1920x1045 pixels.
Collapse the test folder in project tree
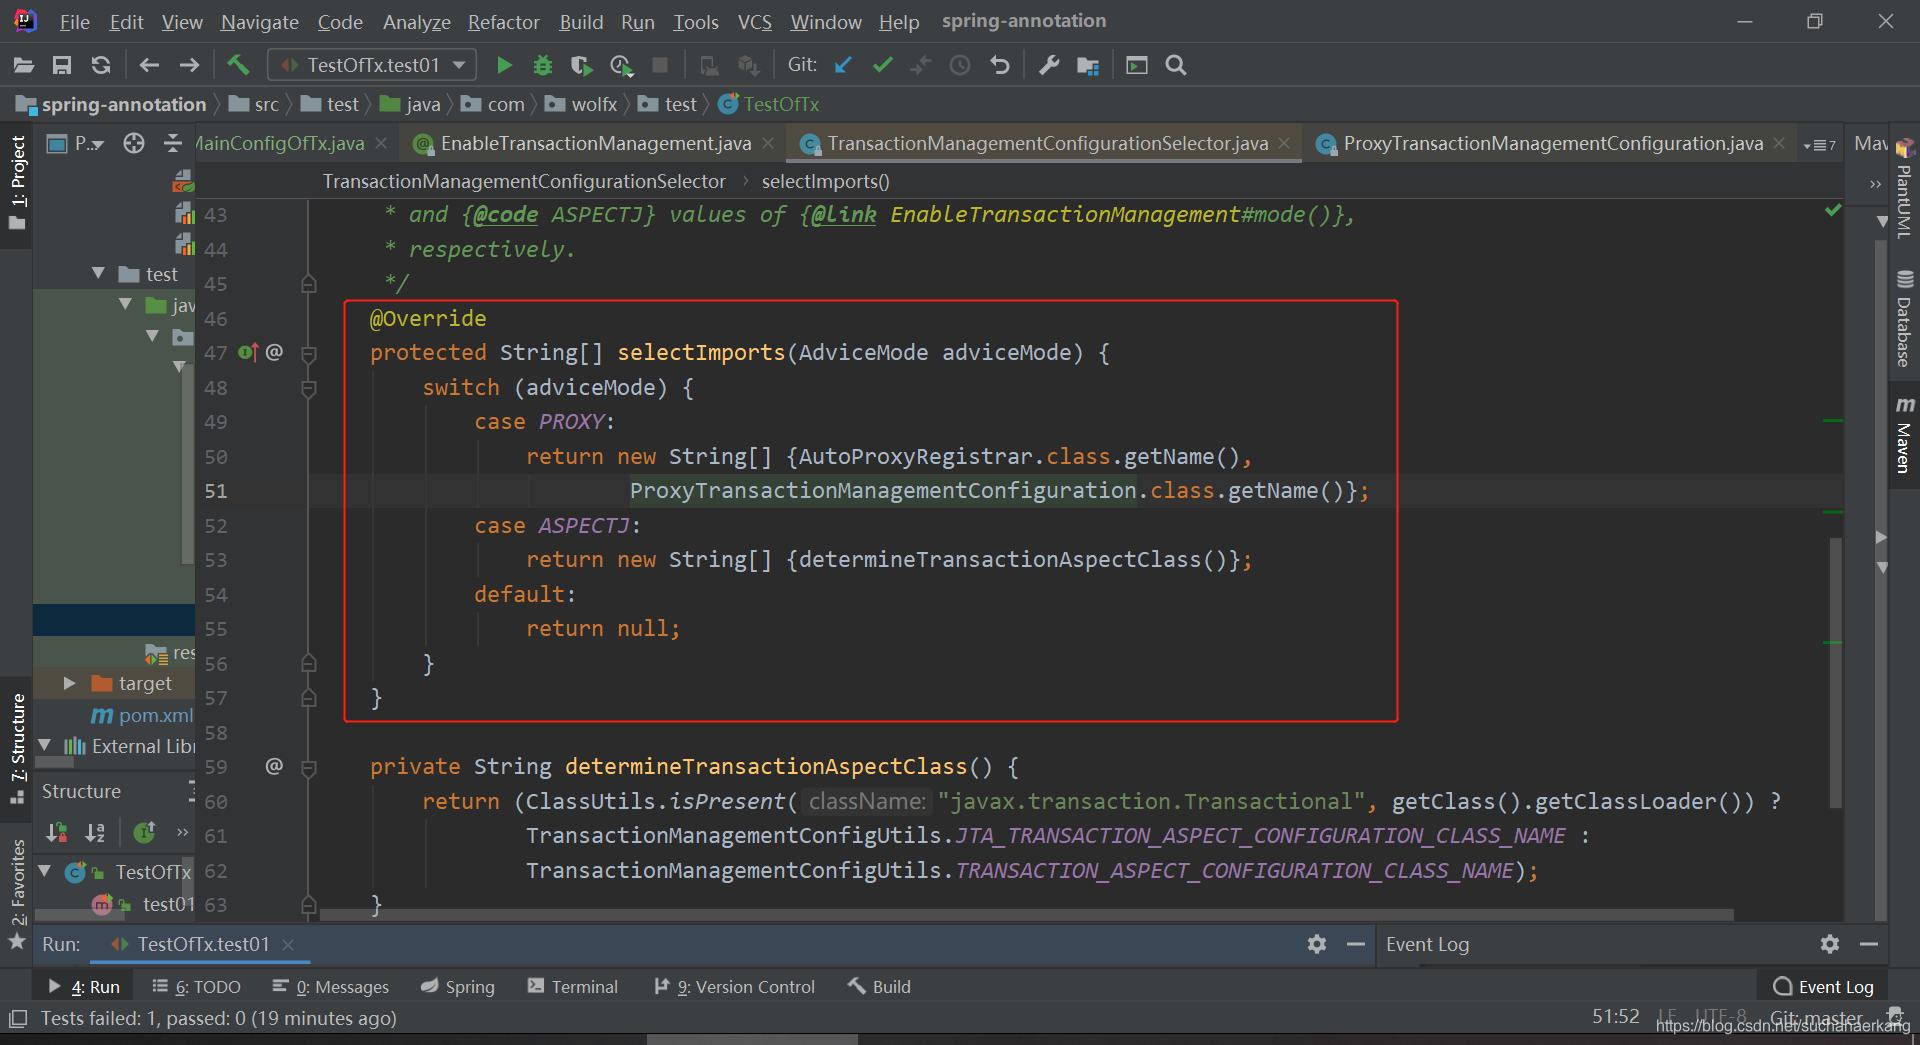(98, 273)
